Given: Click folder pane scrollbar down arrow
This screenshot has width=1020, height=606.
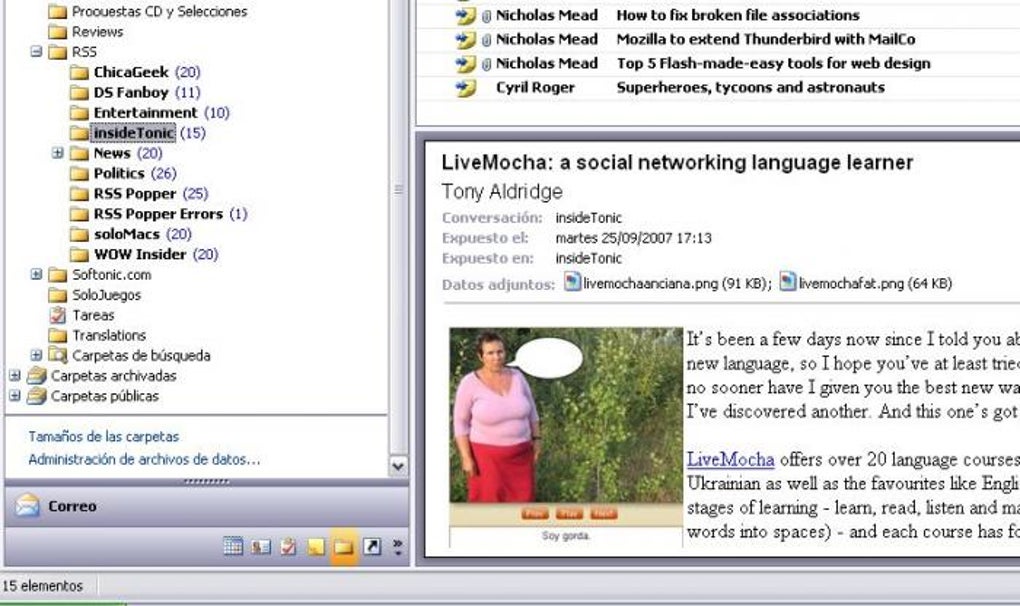Looking at the screenshot, I should click(x=398, y=466).
